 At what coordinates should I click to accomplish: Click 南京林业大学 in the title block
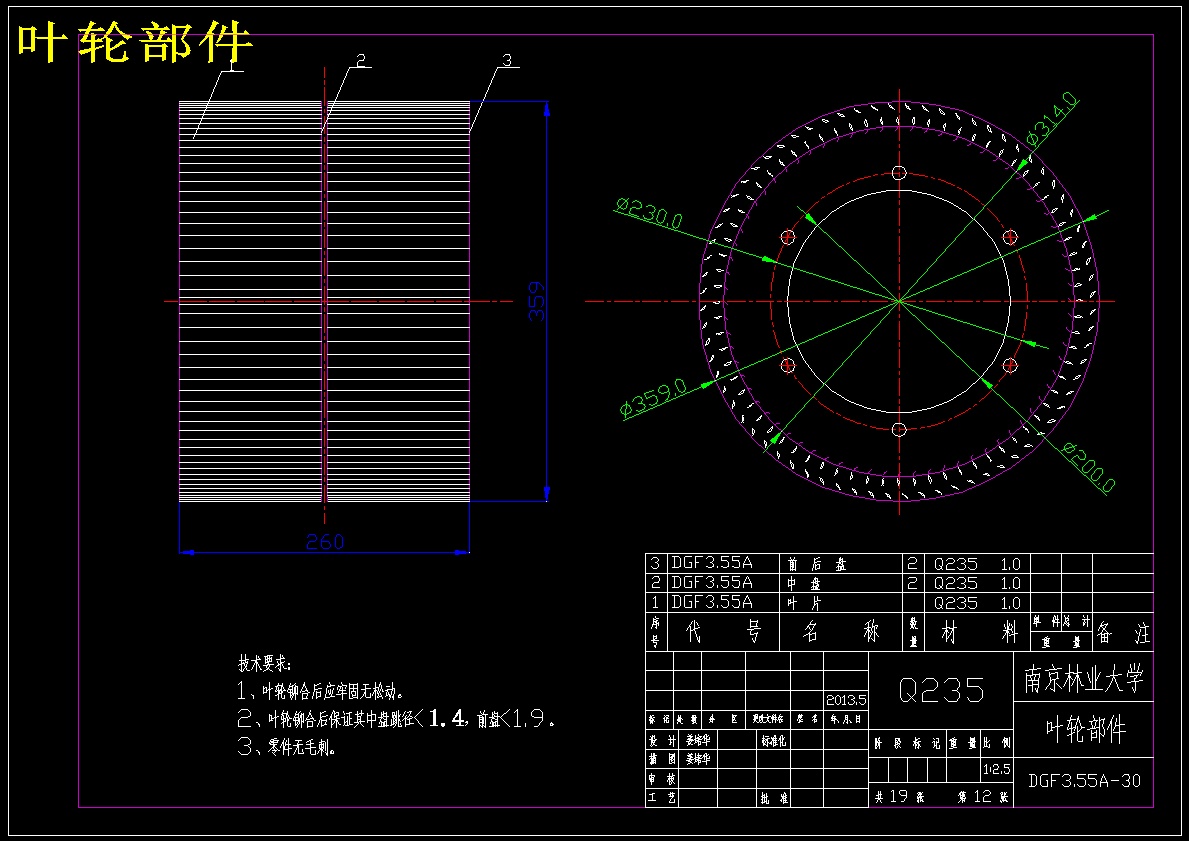pyautogui.click(x=1084, y=679)
